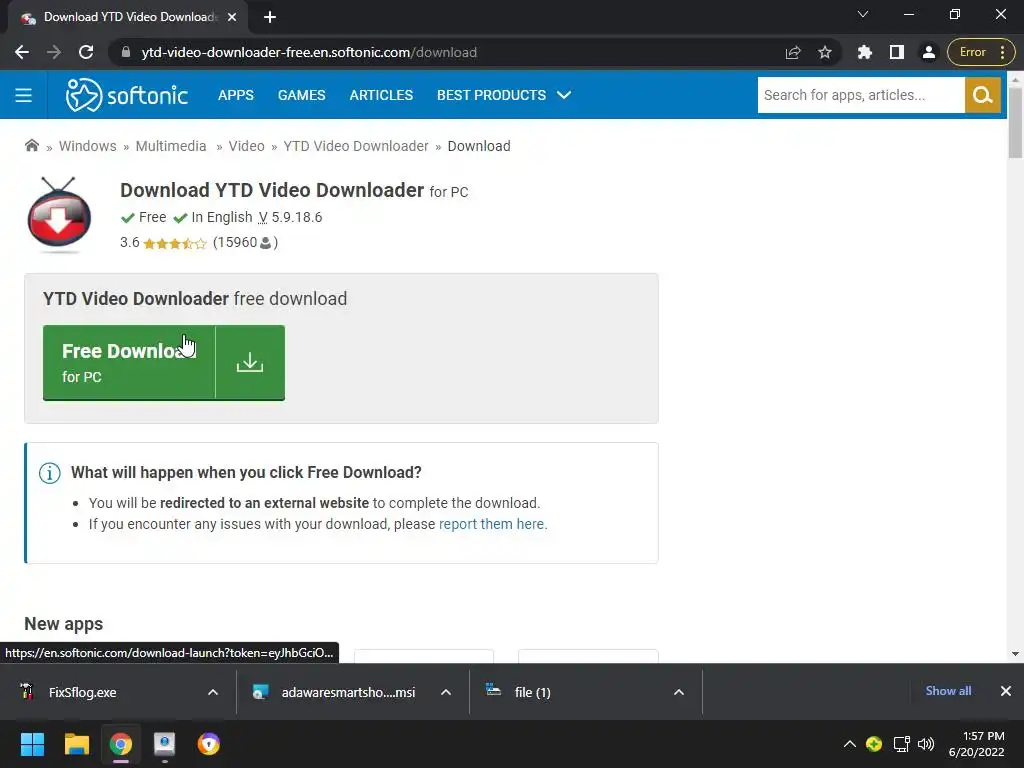
Task: Reload the page
Action: [86, 52]
